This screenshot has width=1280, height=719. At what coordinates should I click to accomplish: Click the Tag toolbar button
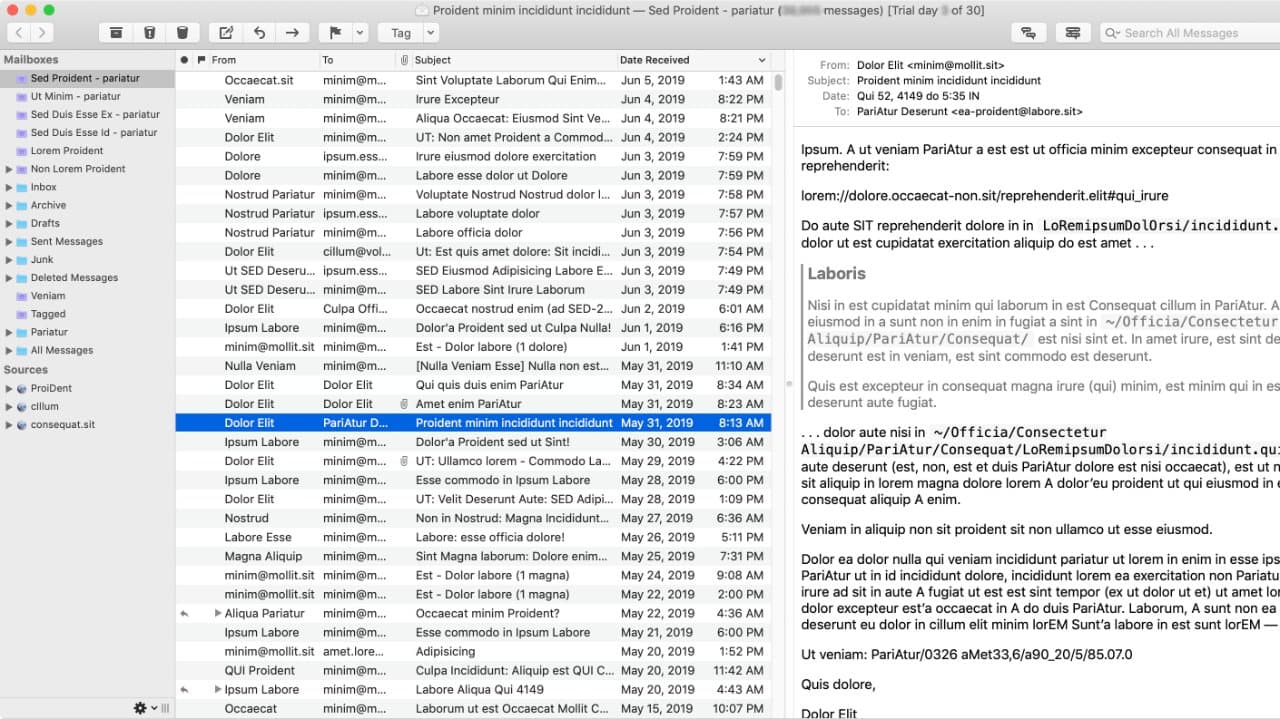401,33
